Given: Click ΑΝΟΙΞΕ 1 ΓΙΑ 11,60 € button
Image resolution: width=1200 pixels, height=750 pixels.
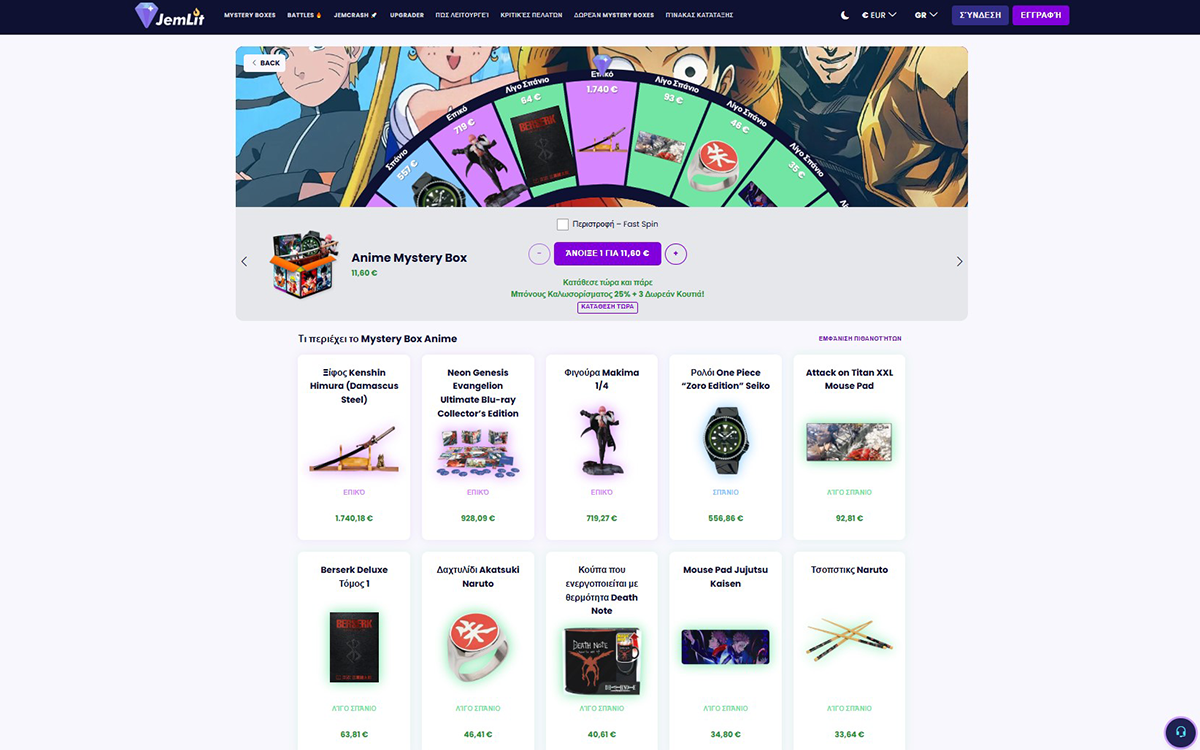Looking at the screenshot, I should pos(607,254).
